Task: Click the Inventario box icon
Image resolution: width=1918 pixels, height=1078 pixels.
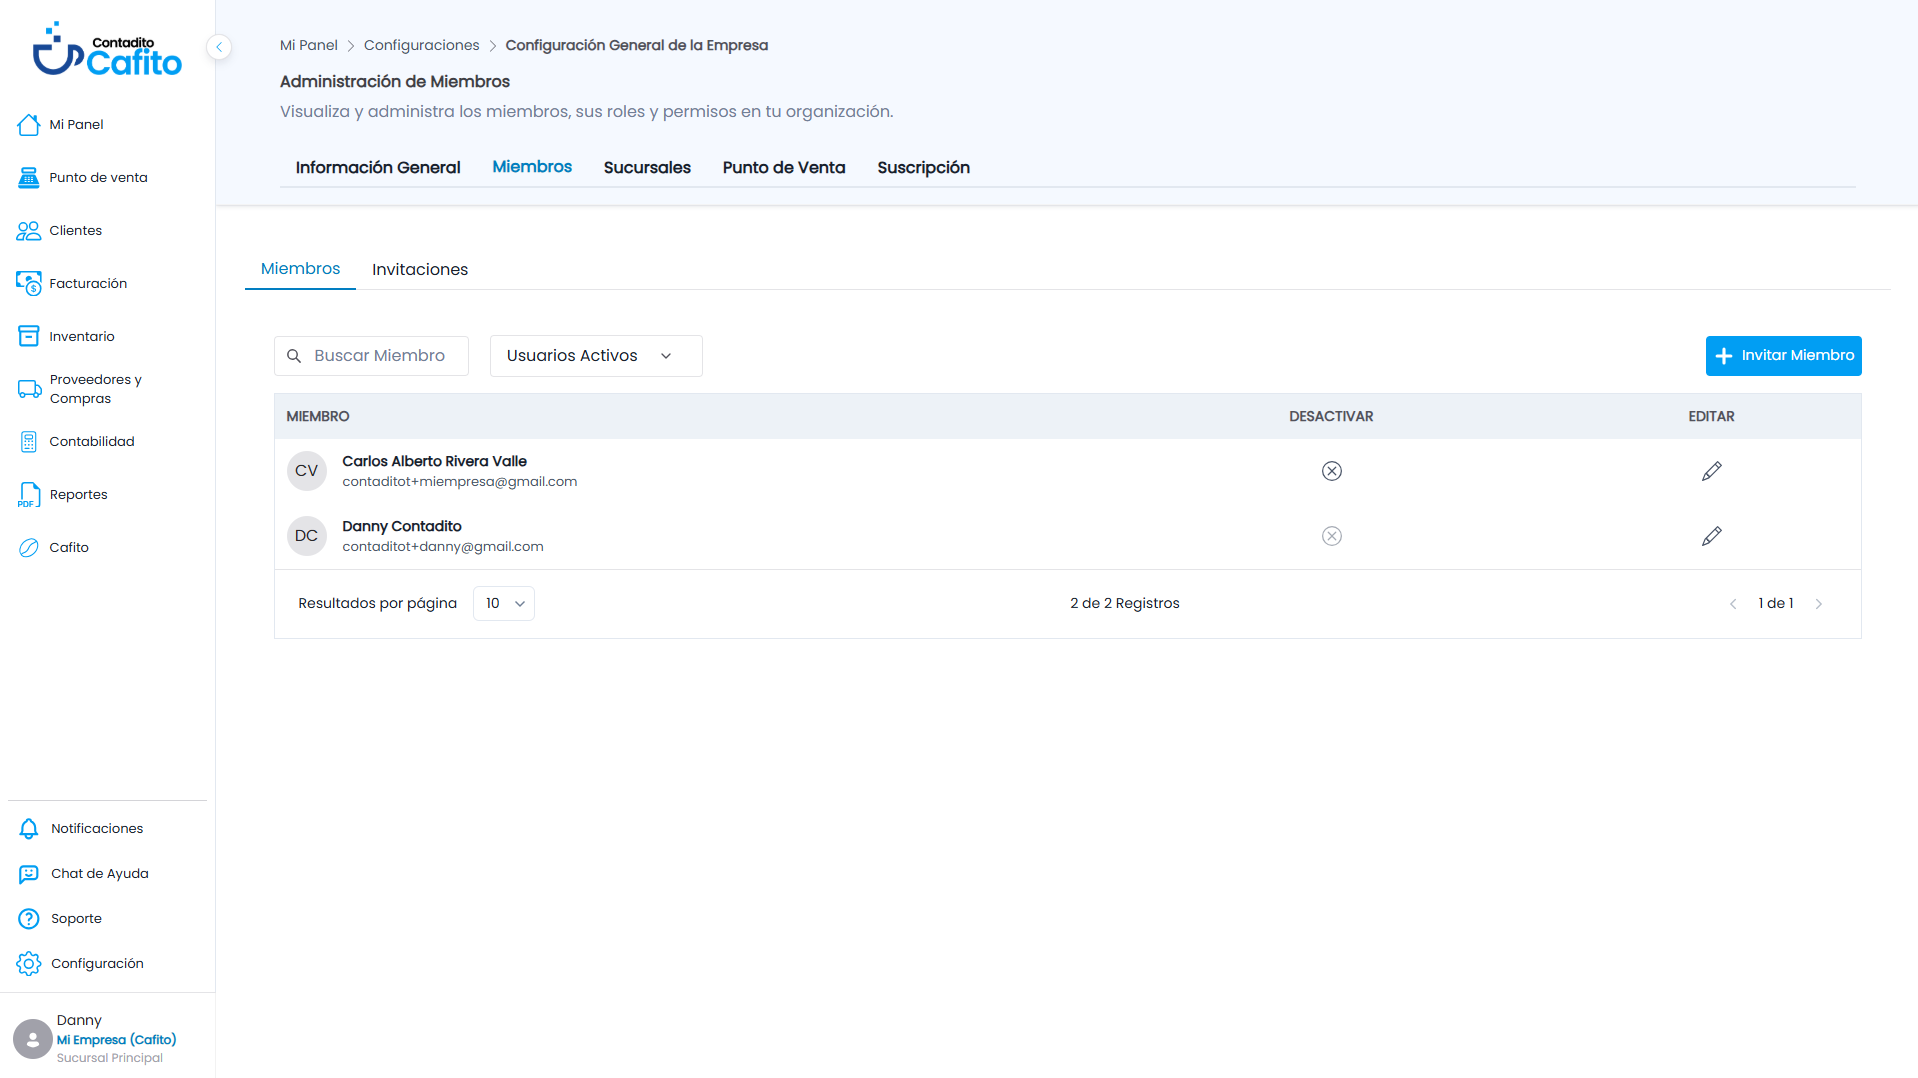Action: (29, 336)
